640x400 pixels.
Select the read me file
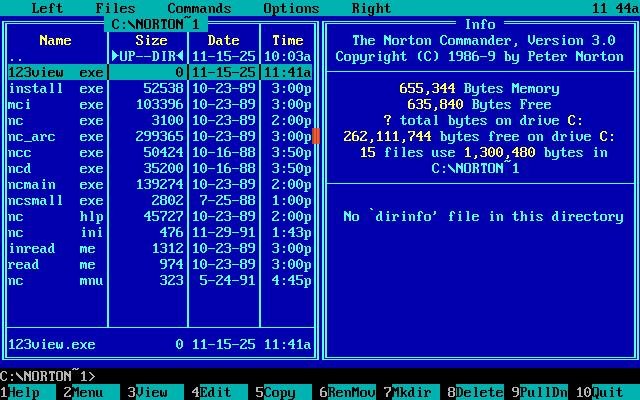pos(160,264)
